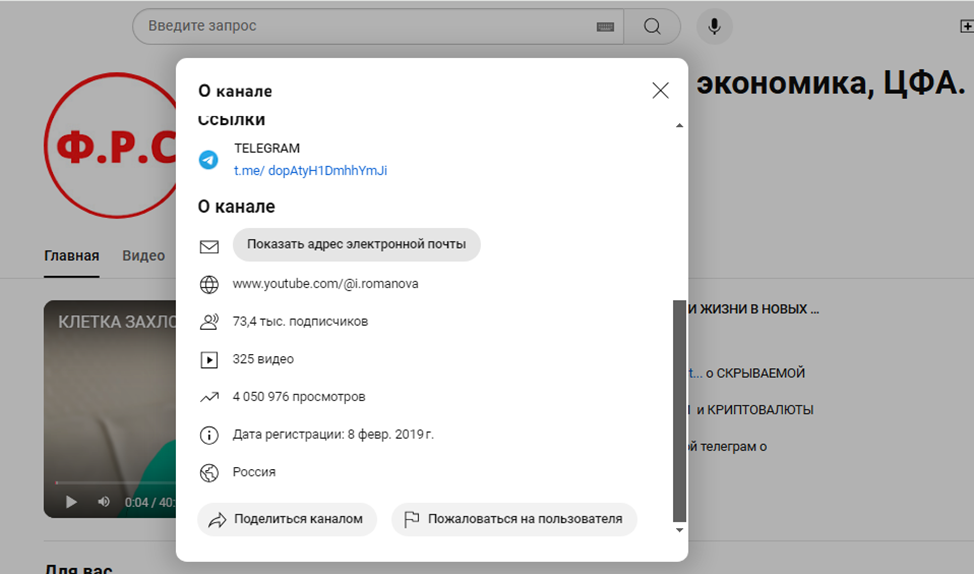Screen dimensions: 974x574
Task: Play the featured video
Action: point(71,502)
